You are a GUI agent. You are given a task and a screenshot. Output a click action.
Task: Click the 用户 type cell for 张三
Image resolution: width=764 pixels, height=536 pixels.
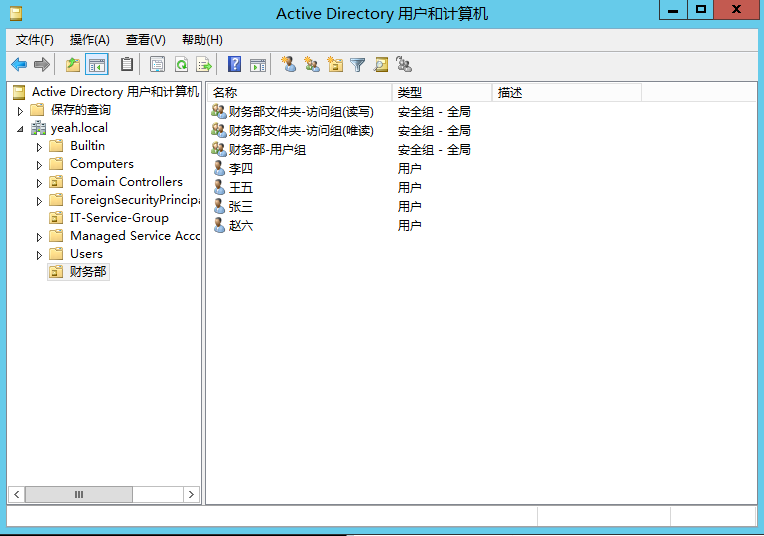[409, 207]
